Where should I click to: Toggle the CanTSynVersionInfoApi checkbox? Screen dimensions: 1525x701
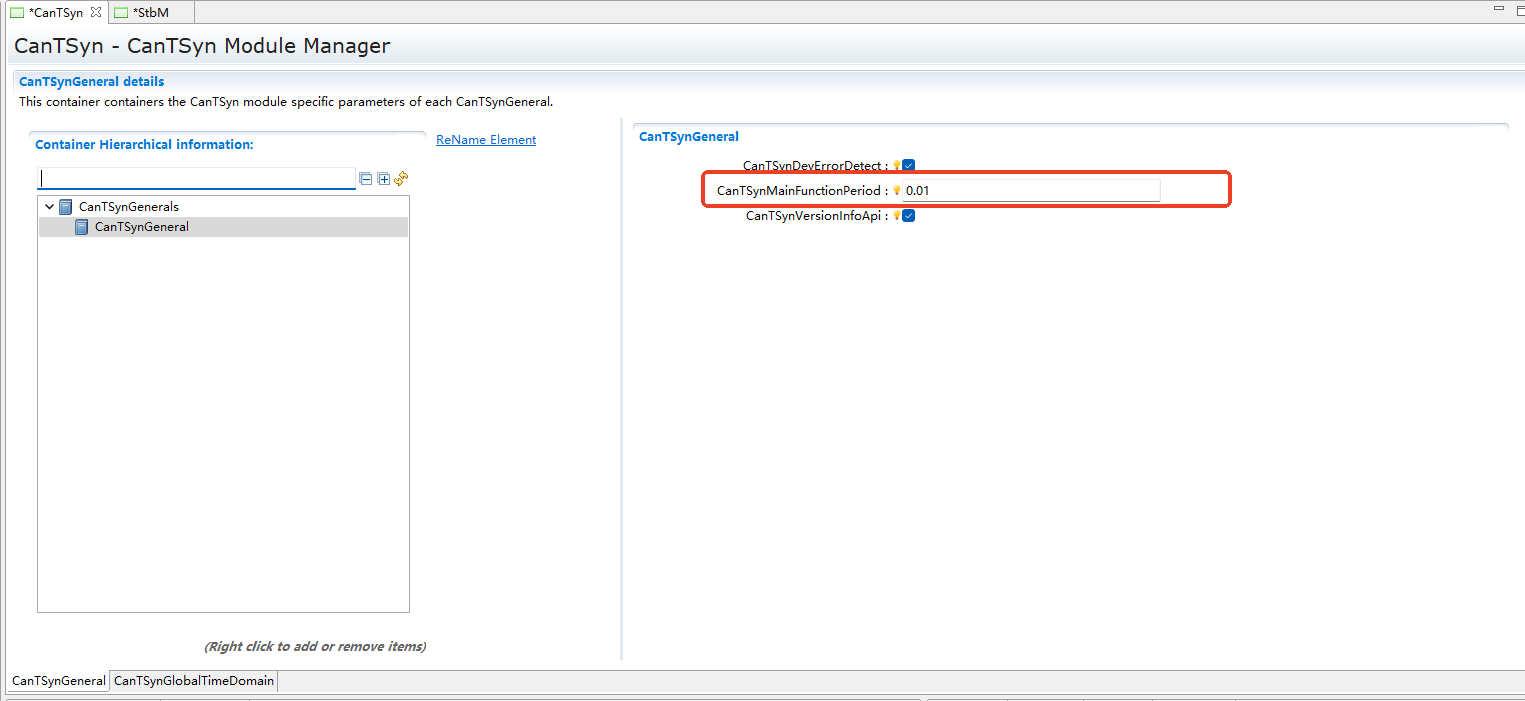[909, 216]
